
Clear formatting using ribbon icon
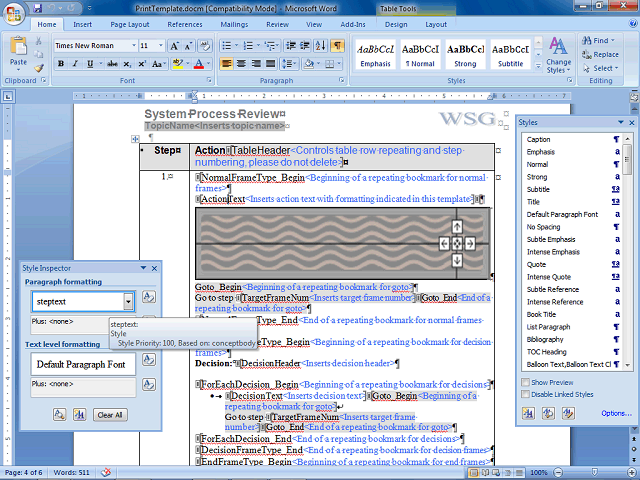pos(205,46)
